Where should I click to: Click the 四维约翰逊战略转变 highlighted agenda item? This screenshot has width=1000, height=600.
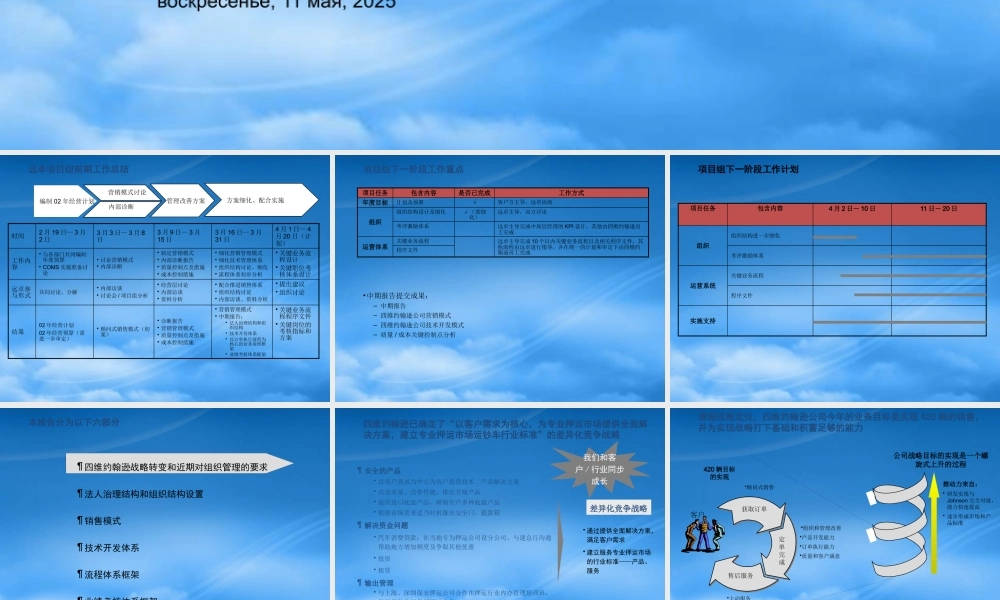(x=179, y=465)
